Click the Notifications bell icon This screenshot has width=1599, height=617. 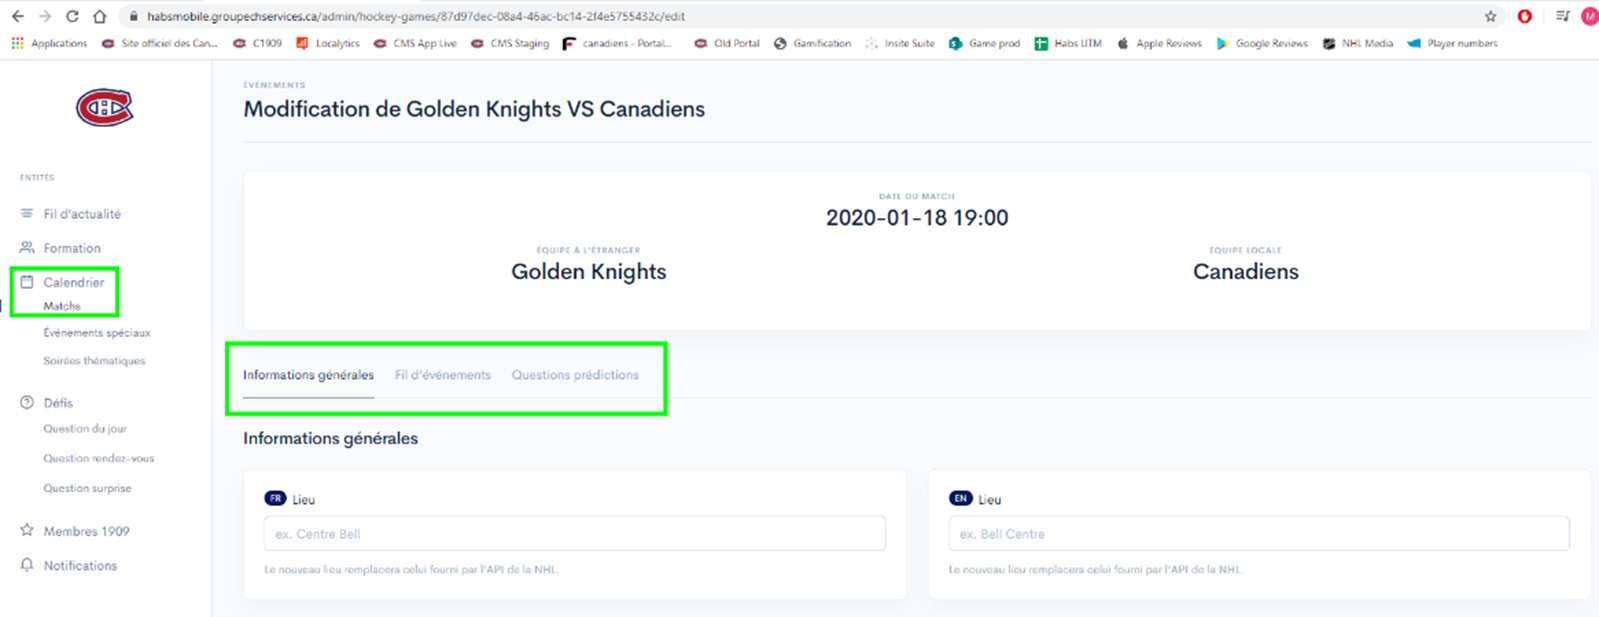tap(27, 565)
